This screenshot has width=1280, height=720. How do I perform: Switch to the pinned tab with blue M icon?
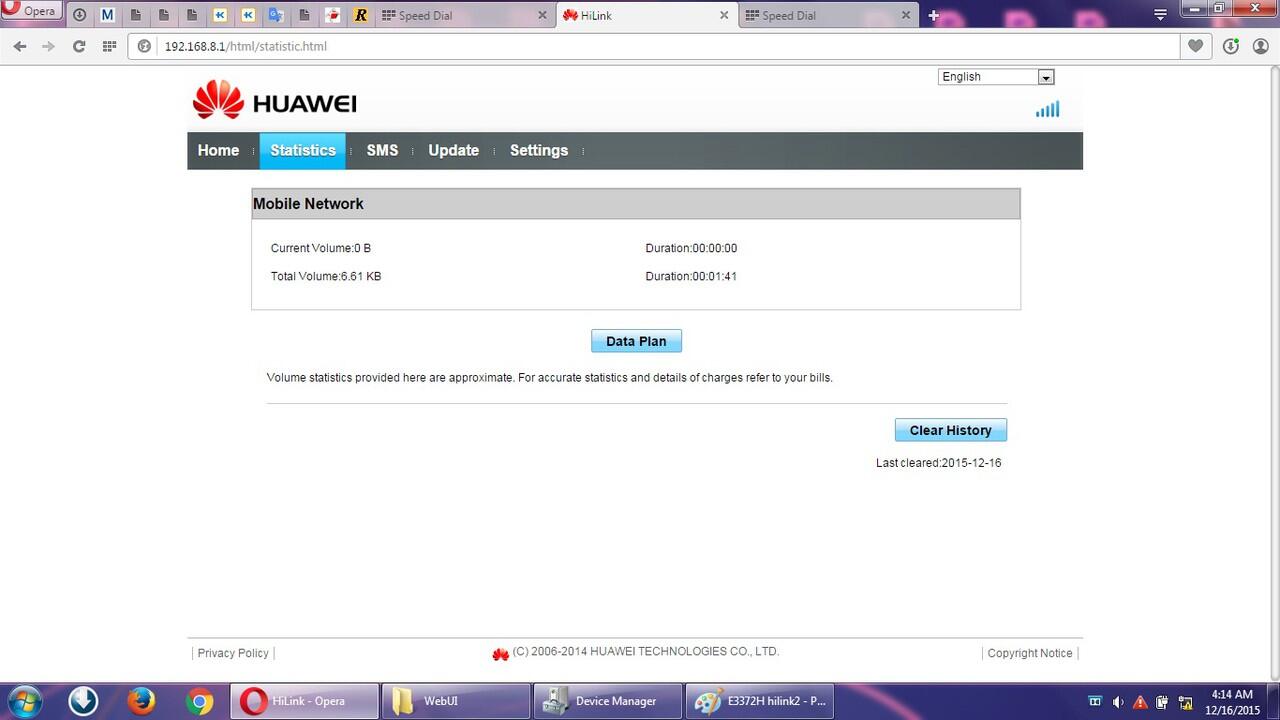click(108, 15)
